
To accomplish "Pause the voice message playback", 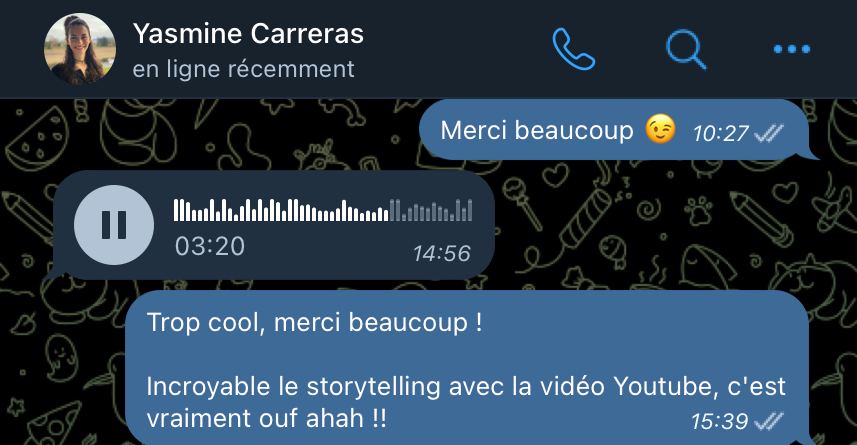I will tap(114, 225).
